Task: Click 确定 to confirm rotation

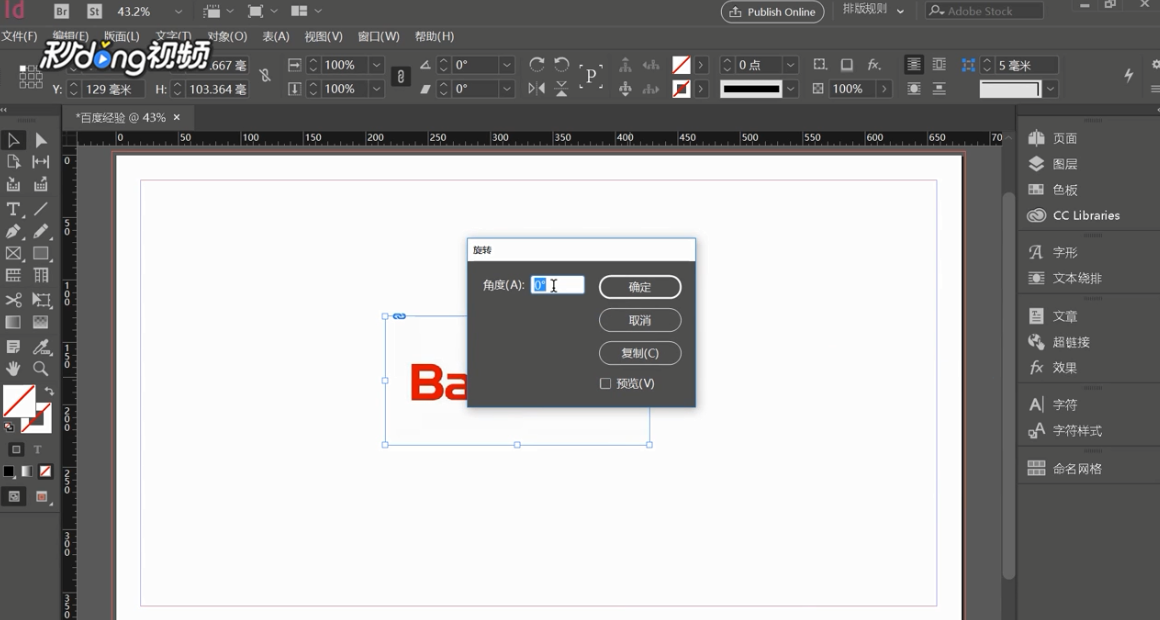Action: [640, 287]
